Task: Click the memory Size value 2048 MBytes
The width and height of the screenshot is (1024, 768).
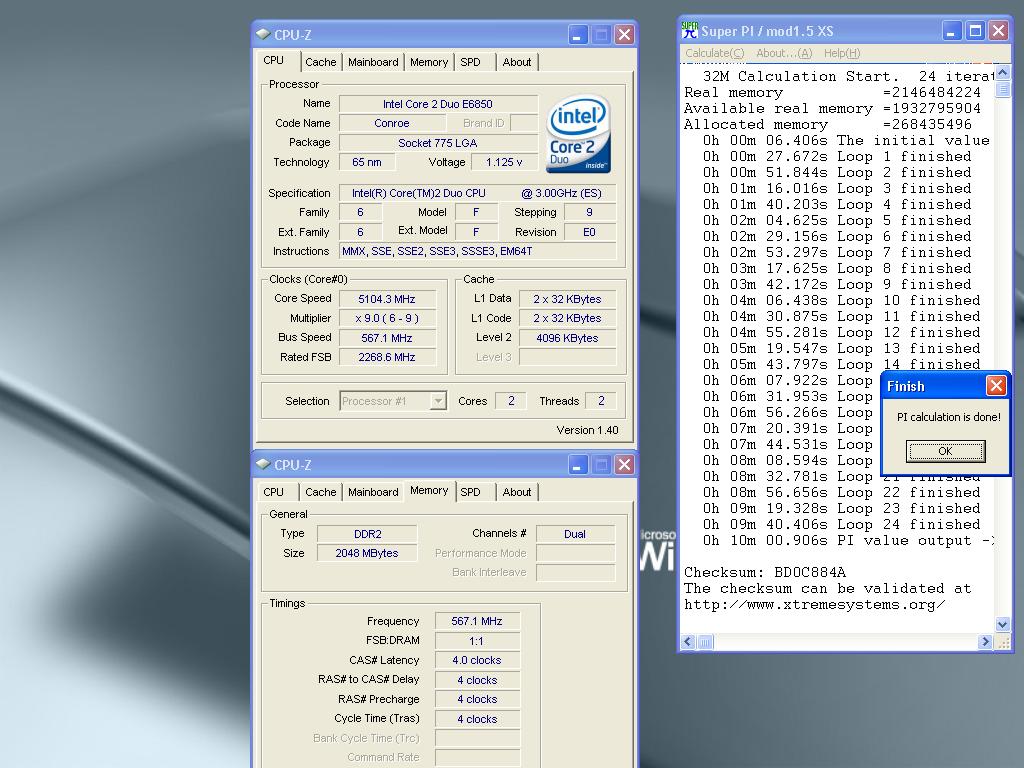Action: 367,553
